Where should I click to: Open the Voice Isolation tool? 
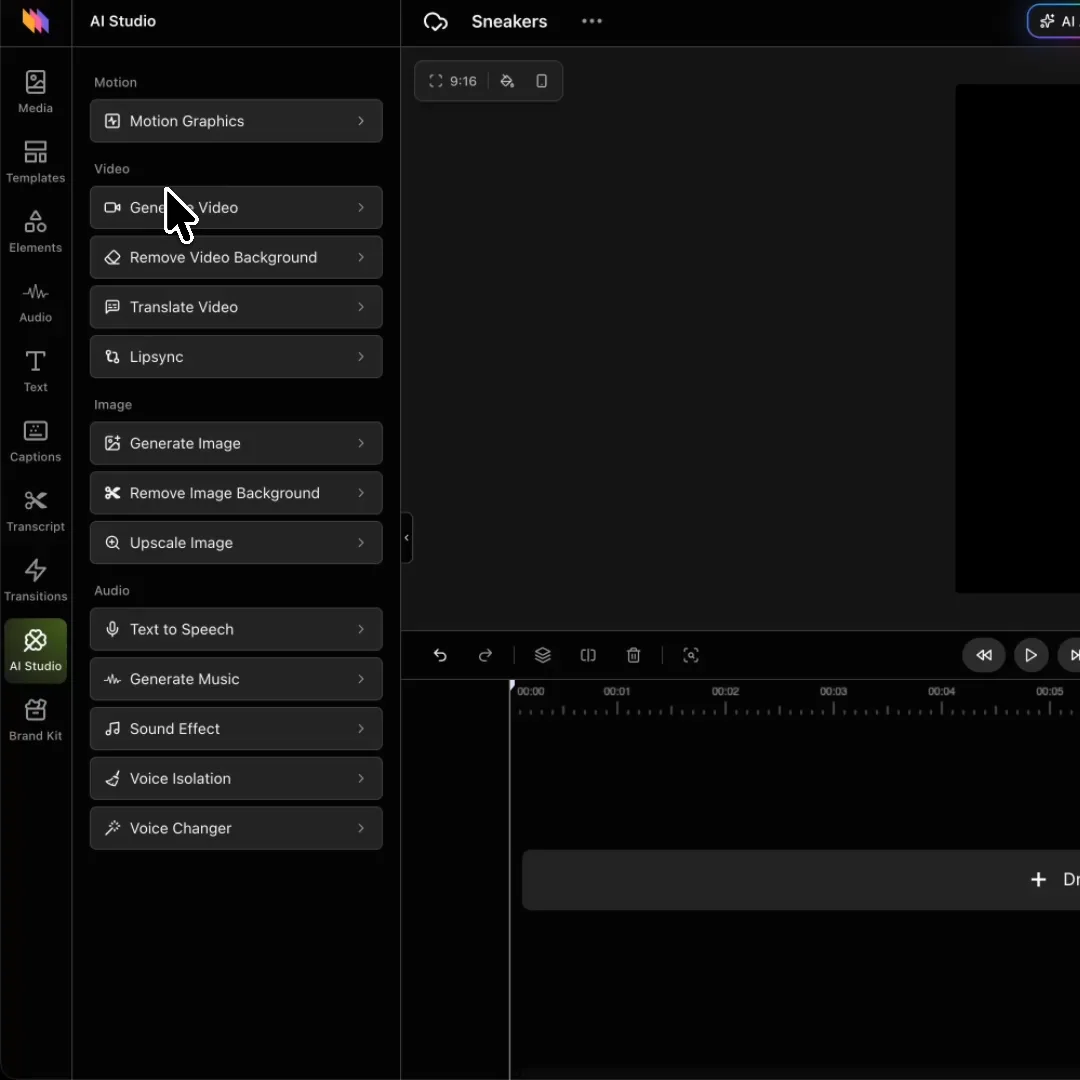point(236,778)
